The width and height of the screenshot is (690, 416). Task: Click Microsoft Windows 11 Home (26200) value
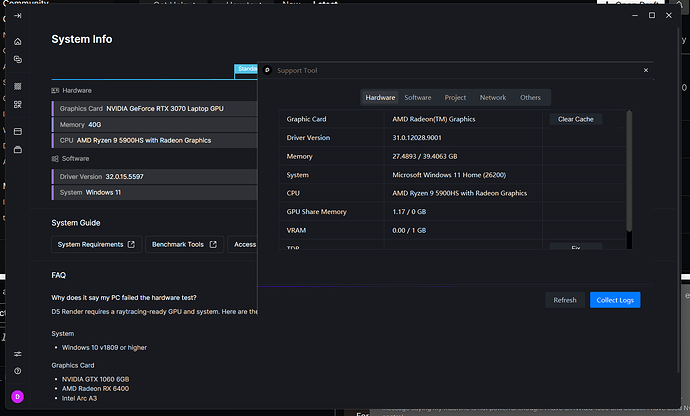pos(449,175)
